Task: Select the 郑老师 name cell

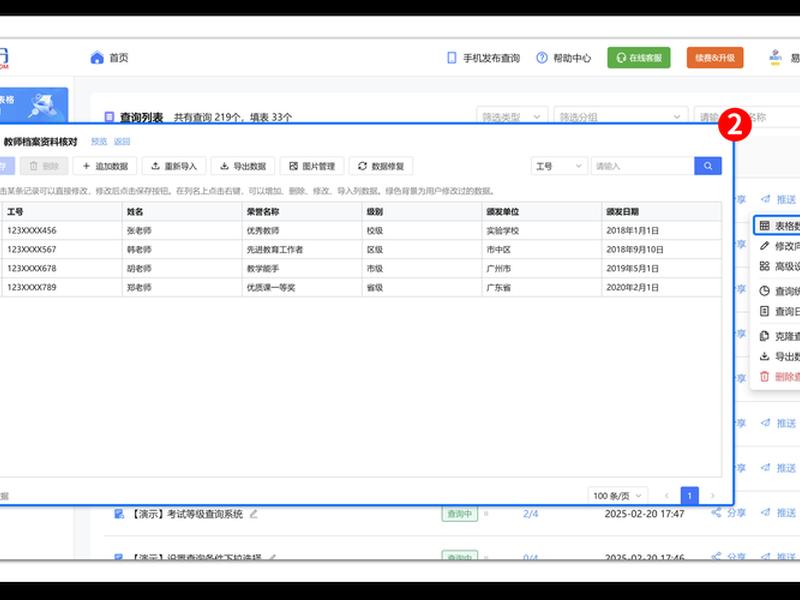Action: pos(182,287)
